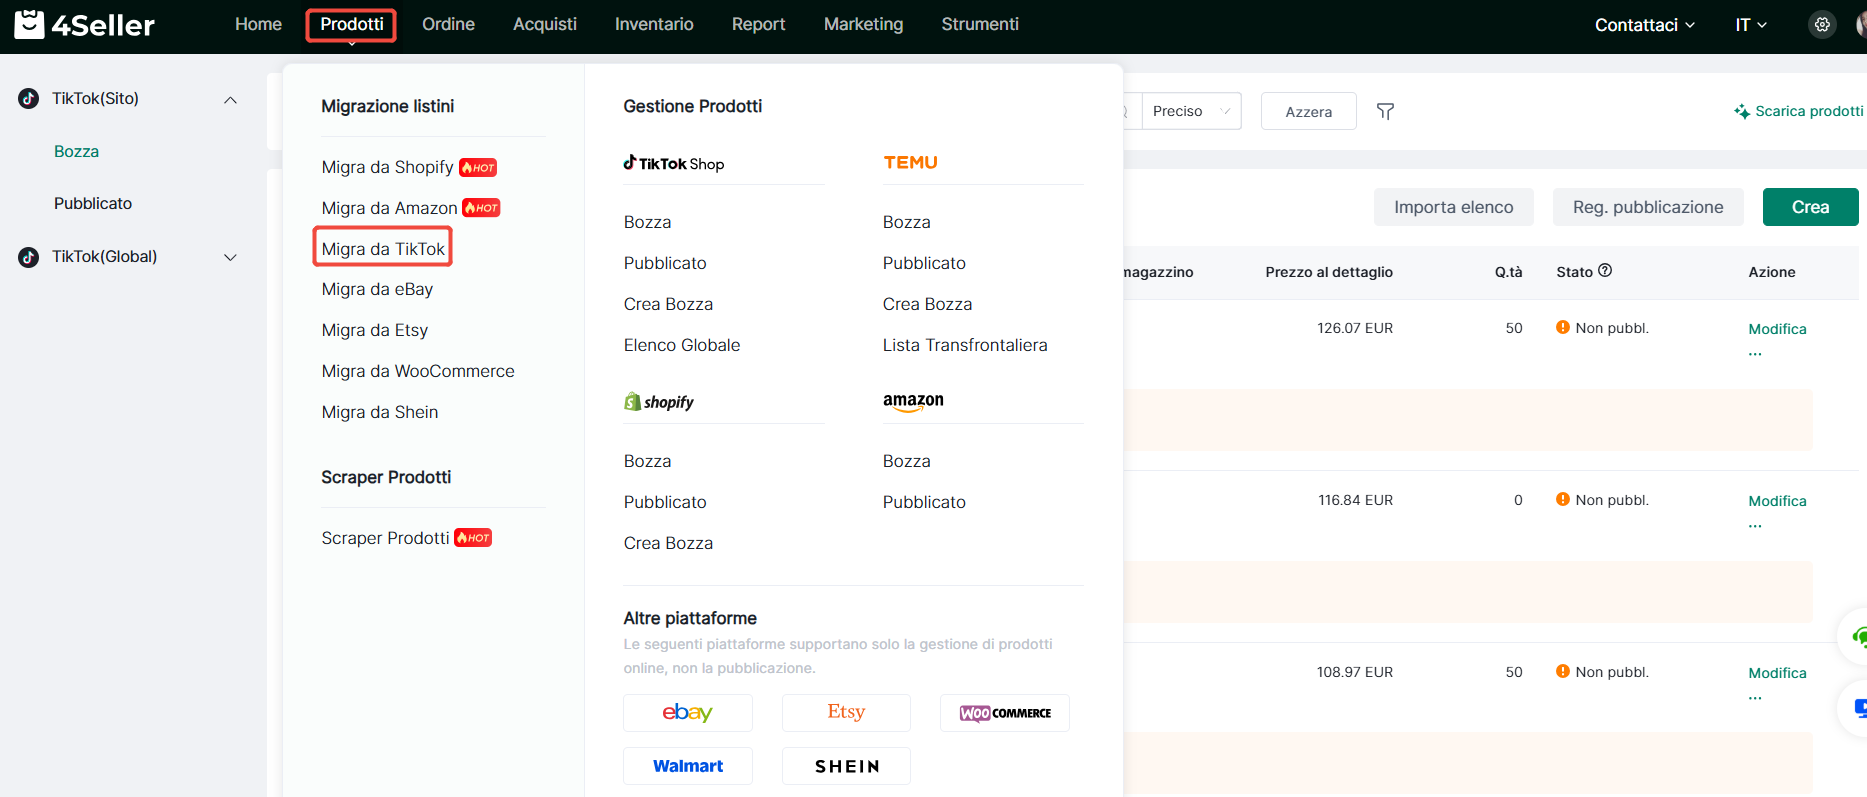The width and height of the screenshot is (1867, 797).
Task: Open Pubblicato under Amazon
Action: (924, 502)
